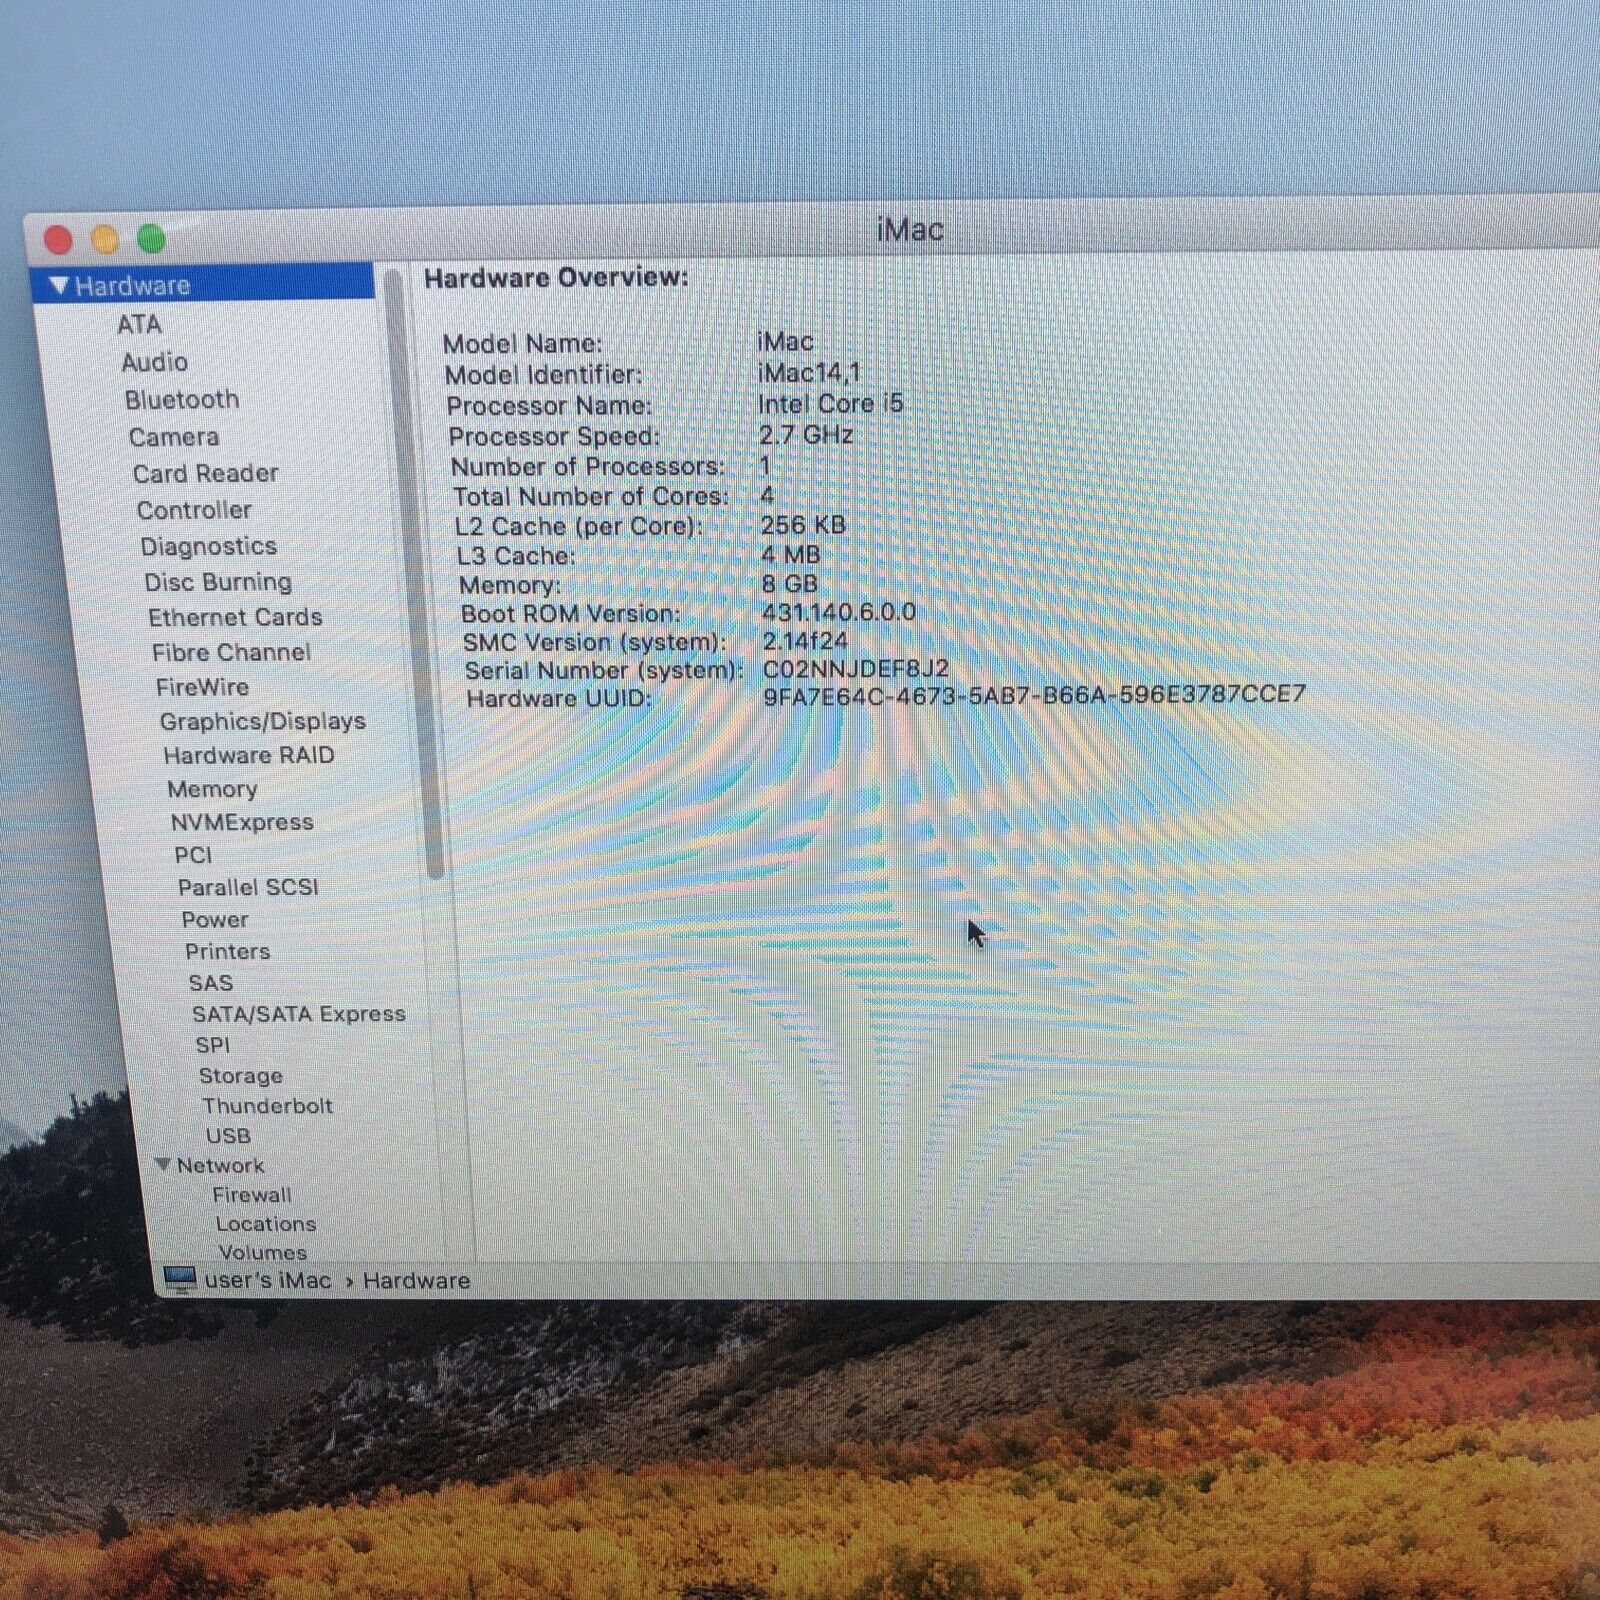Screen dimensions: 1600x1600
Task: Open the Audio section
Action: pos(154,362)
